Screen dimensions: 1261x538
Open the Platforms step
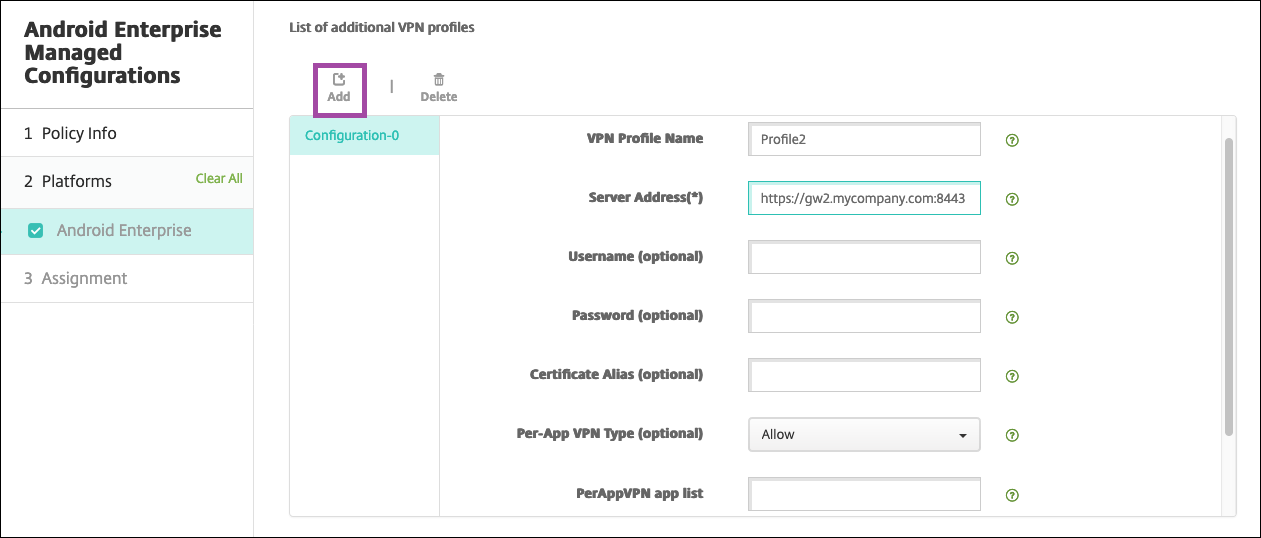[x=68, y=181]
